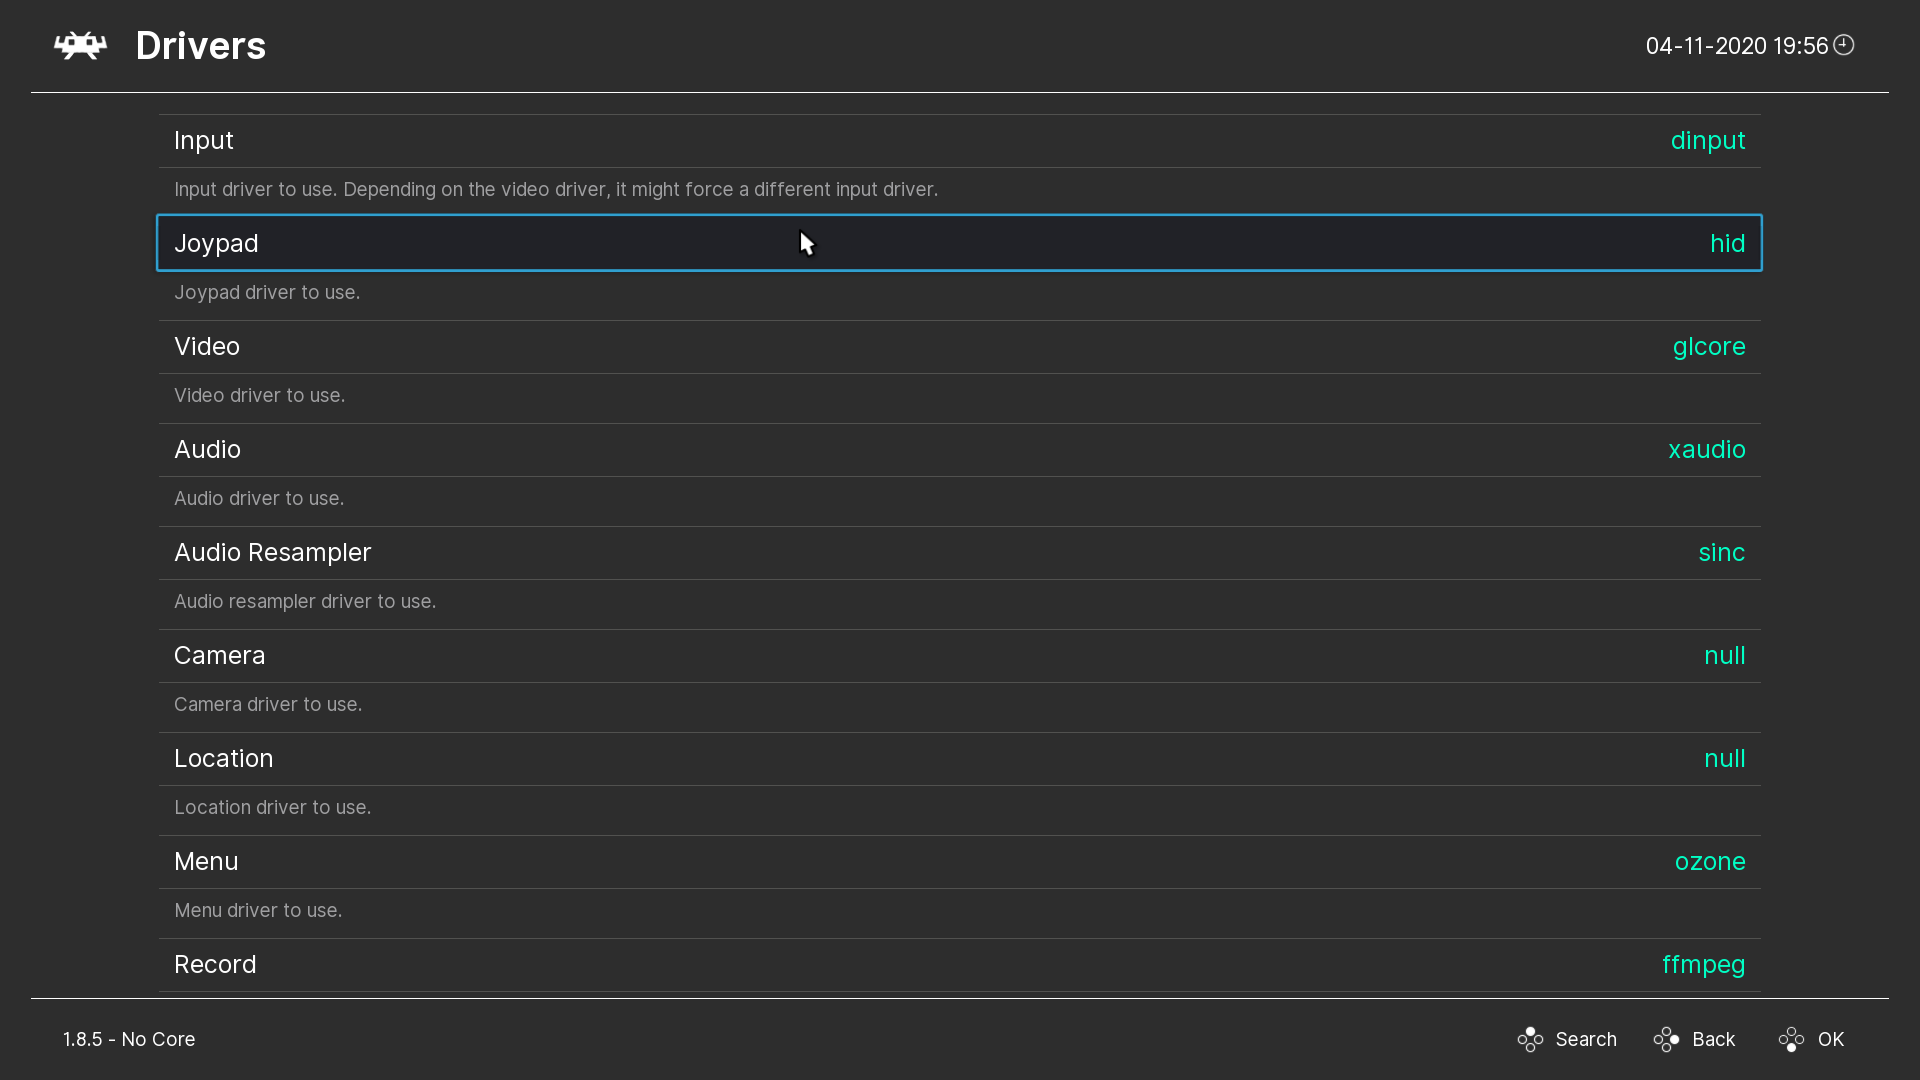Open the Input driver setting

click(204, 141)
